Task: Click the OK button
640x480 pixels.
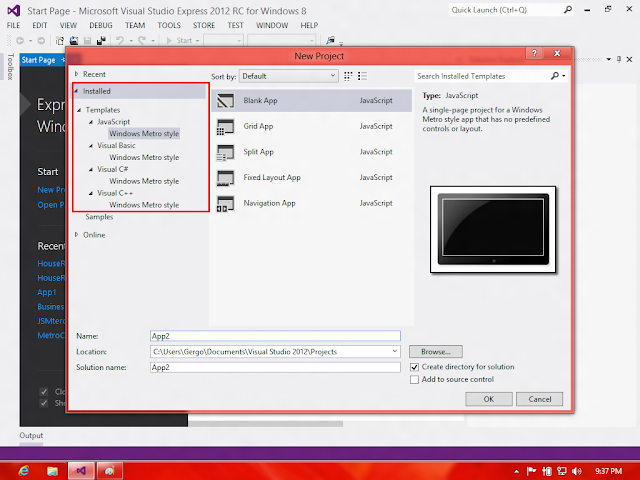Action: [x=489, y=399]
